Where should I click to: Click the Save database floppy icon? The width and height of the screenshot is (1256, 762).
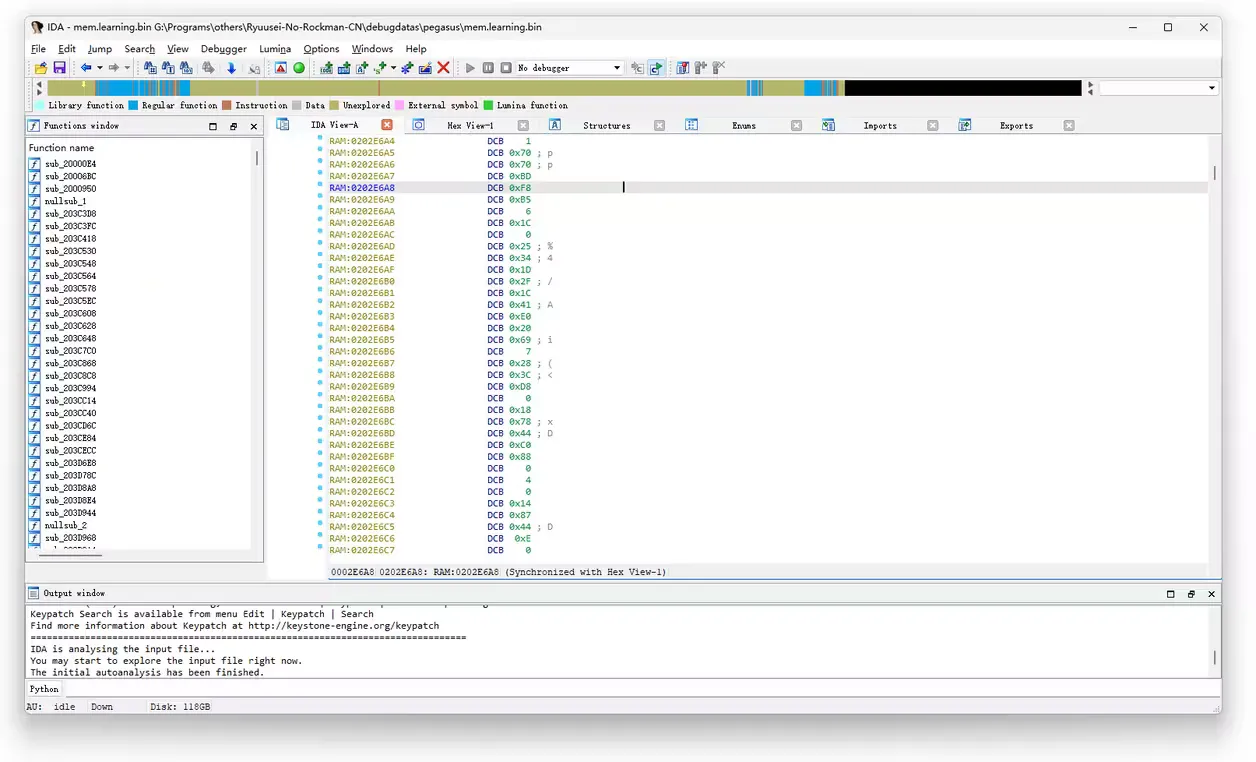click(x=59, y=68)
